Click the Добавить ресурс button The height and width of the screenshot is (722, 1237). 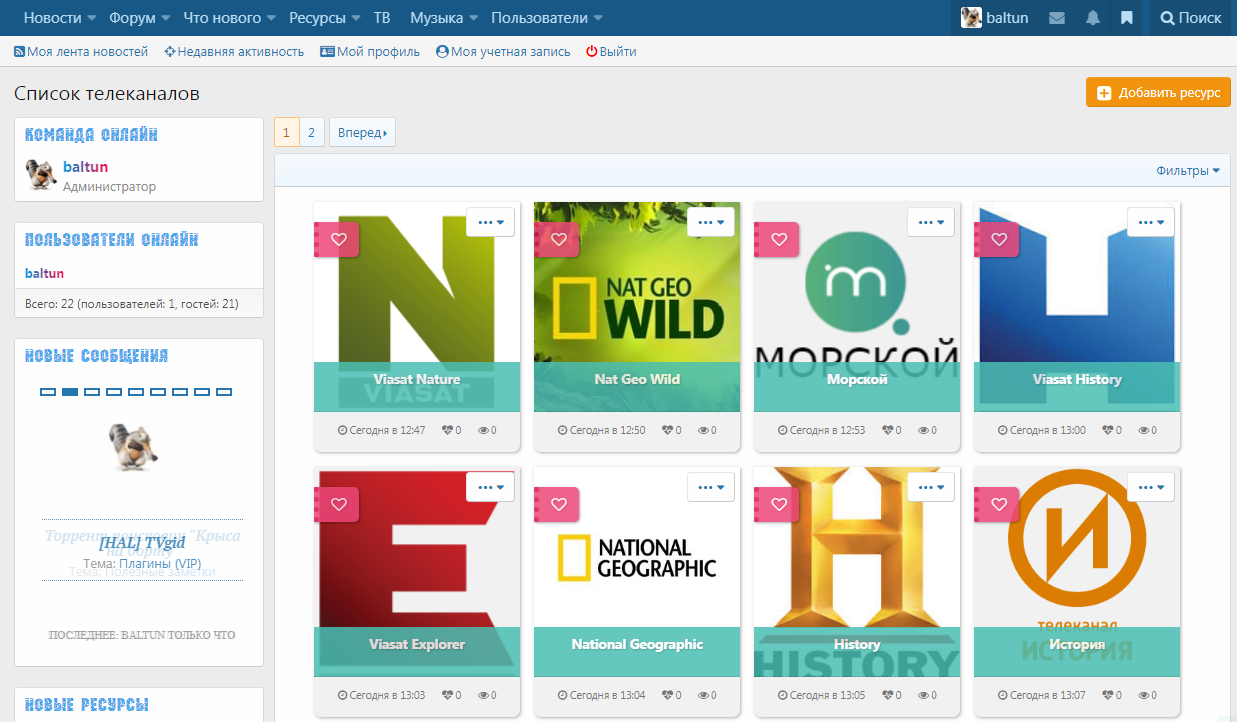point(1158,92)
